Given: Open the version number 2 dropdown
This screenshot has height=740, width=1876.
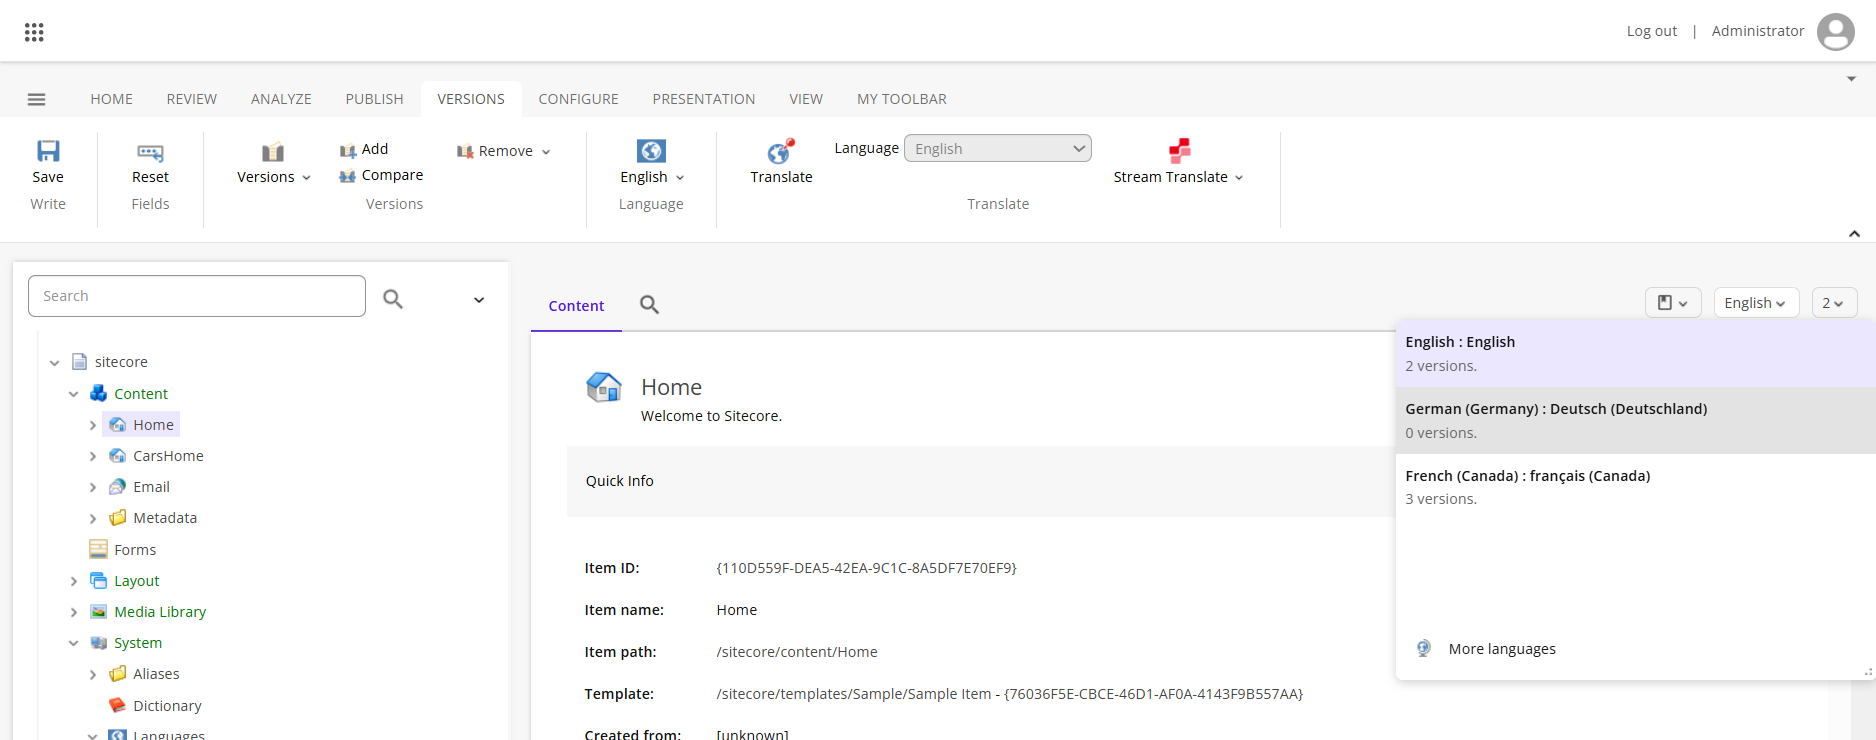Looking at the screenshot, I should point(1834,303).
